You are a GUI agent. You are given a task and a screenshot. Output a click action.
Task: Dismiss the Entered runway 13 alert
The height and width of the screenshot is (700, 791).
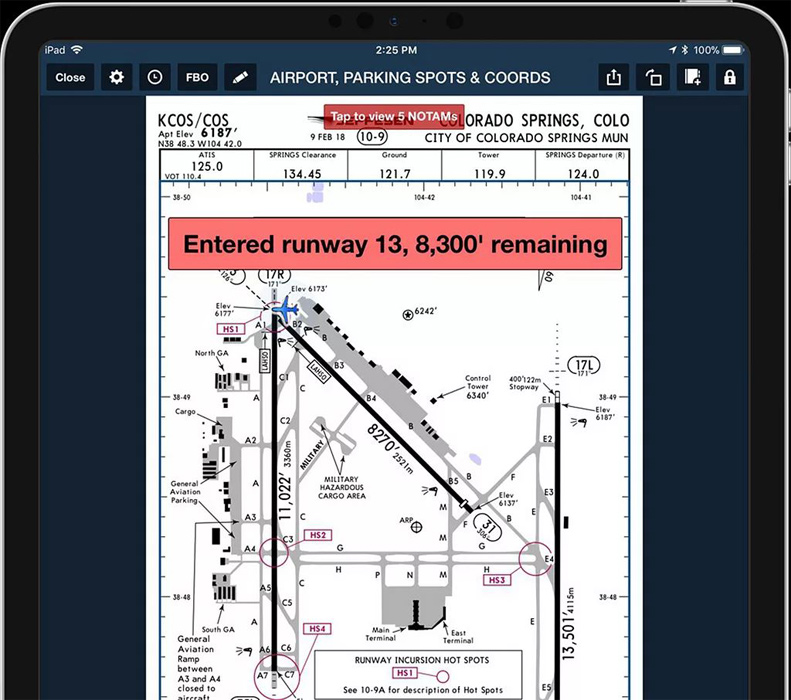(395, 244)
